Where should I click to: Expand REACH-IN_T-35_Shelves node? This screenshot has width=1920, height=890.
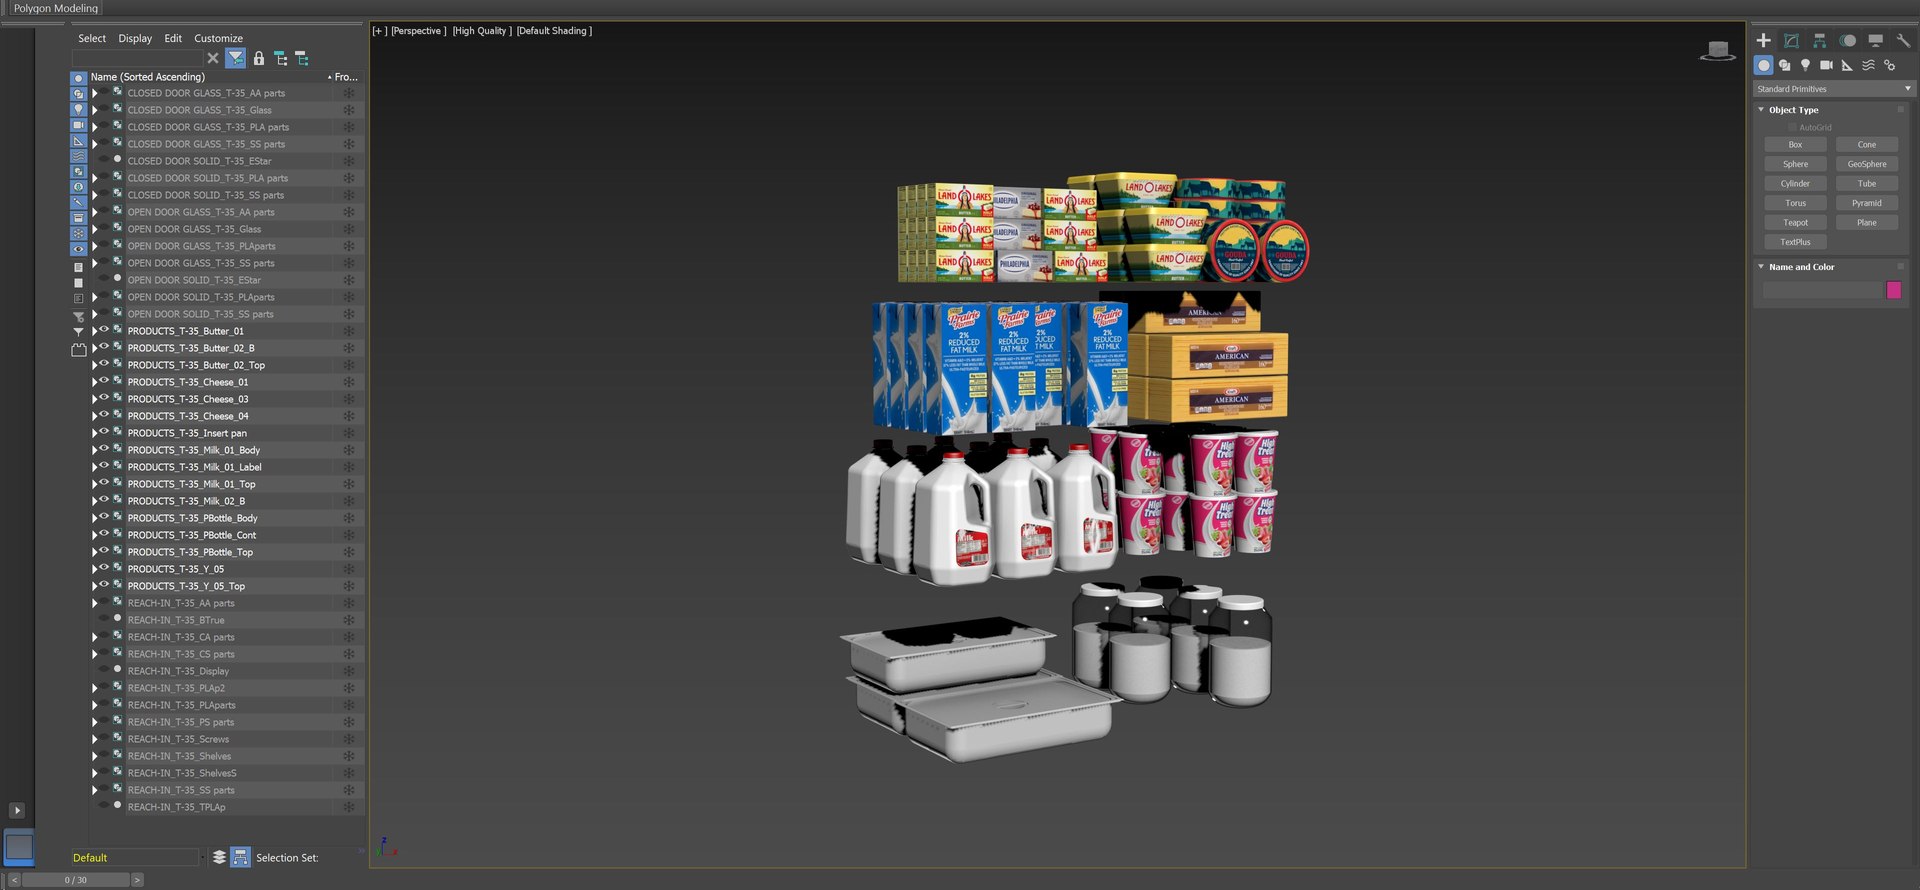point(95,756)
